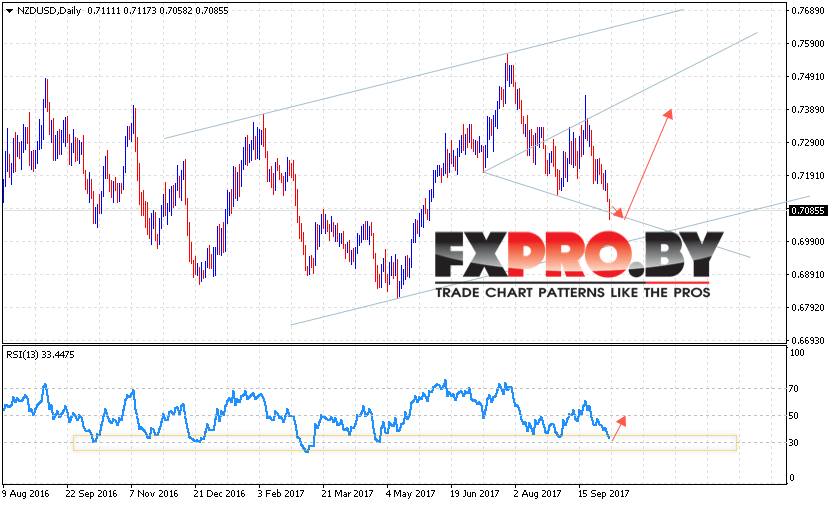This screenshot has height=505, width=829.
Task: Open the dropdown triangle beside NZDUSD,Daily
Action: [9, 11]
